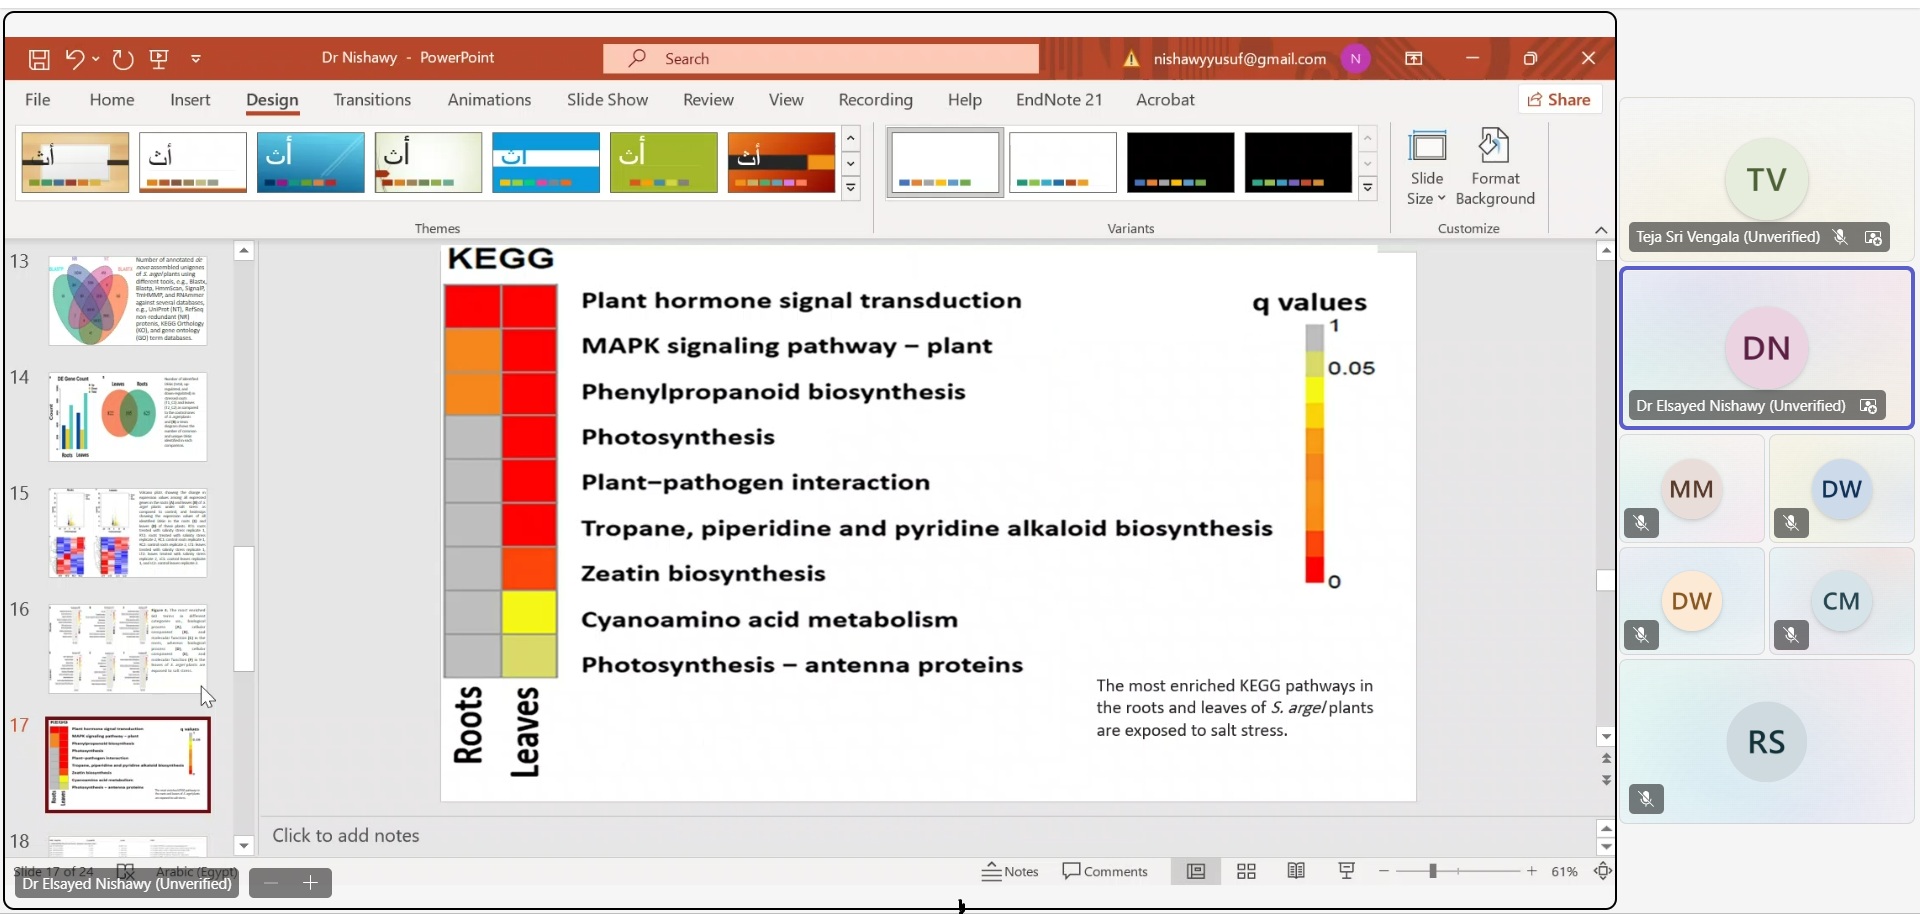Select slide 17 thumbnail
The width and height of the screenshot is (1920, 914).
[128, 765]
